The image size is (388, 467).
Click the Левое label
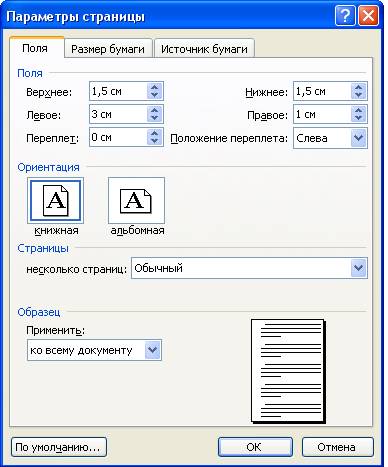coord(44,115)
